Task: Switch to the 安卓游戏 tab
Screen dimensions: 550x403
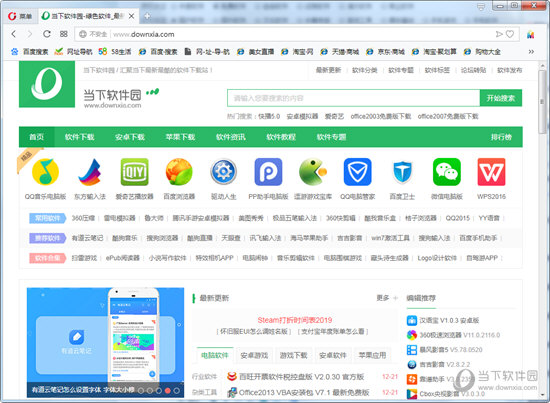Action: (254, 355)
